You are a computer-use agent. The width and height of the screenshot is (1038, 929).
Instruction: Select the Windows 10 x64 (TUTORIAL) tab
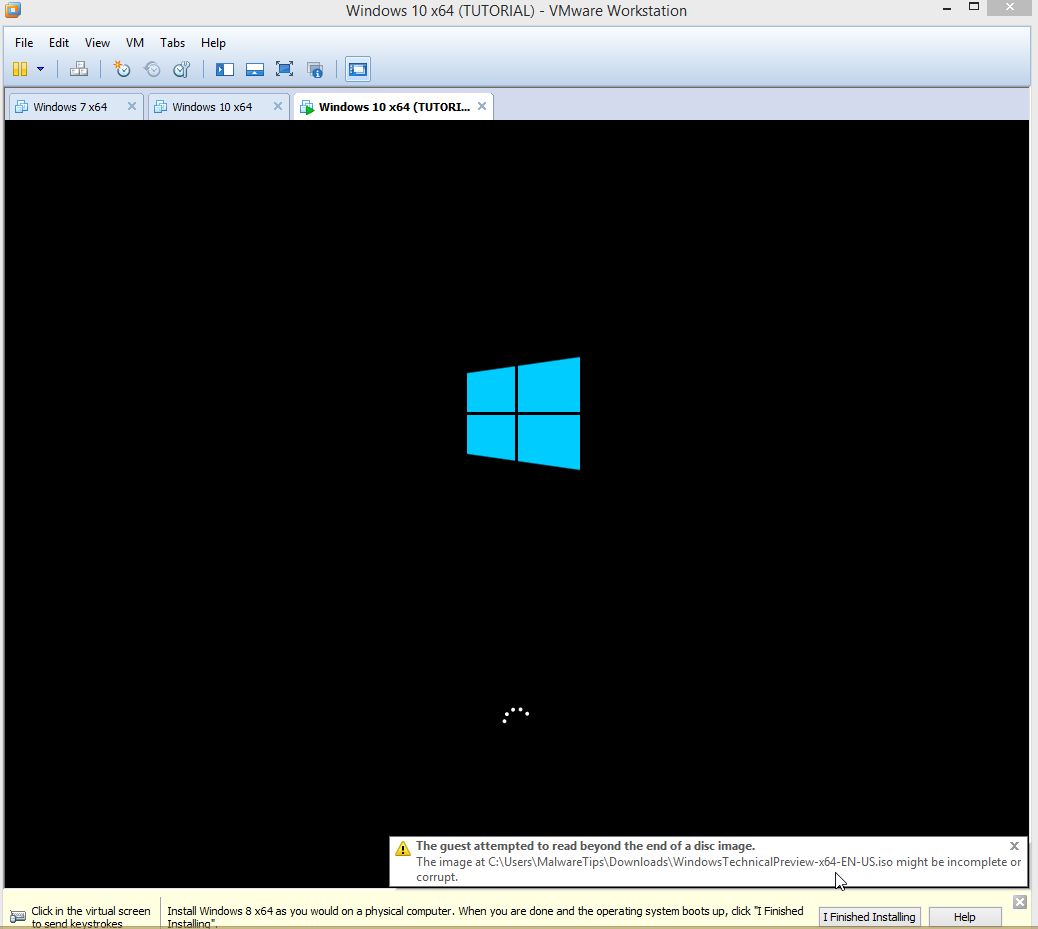pyautogui.click(x=394, y=107)
